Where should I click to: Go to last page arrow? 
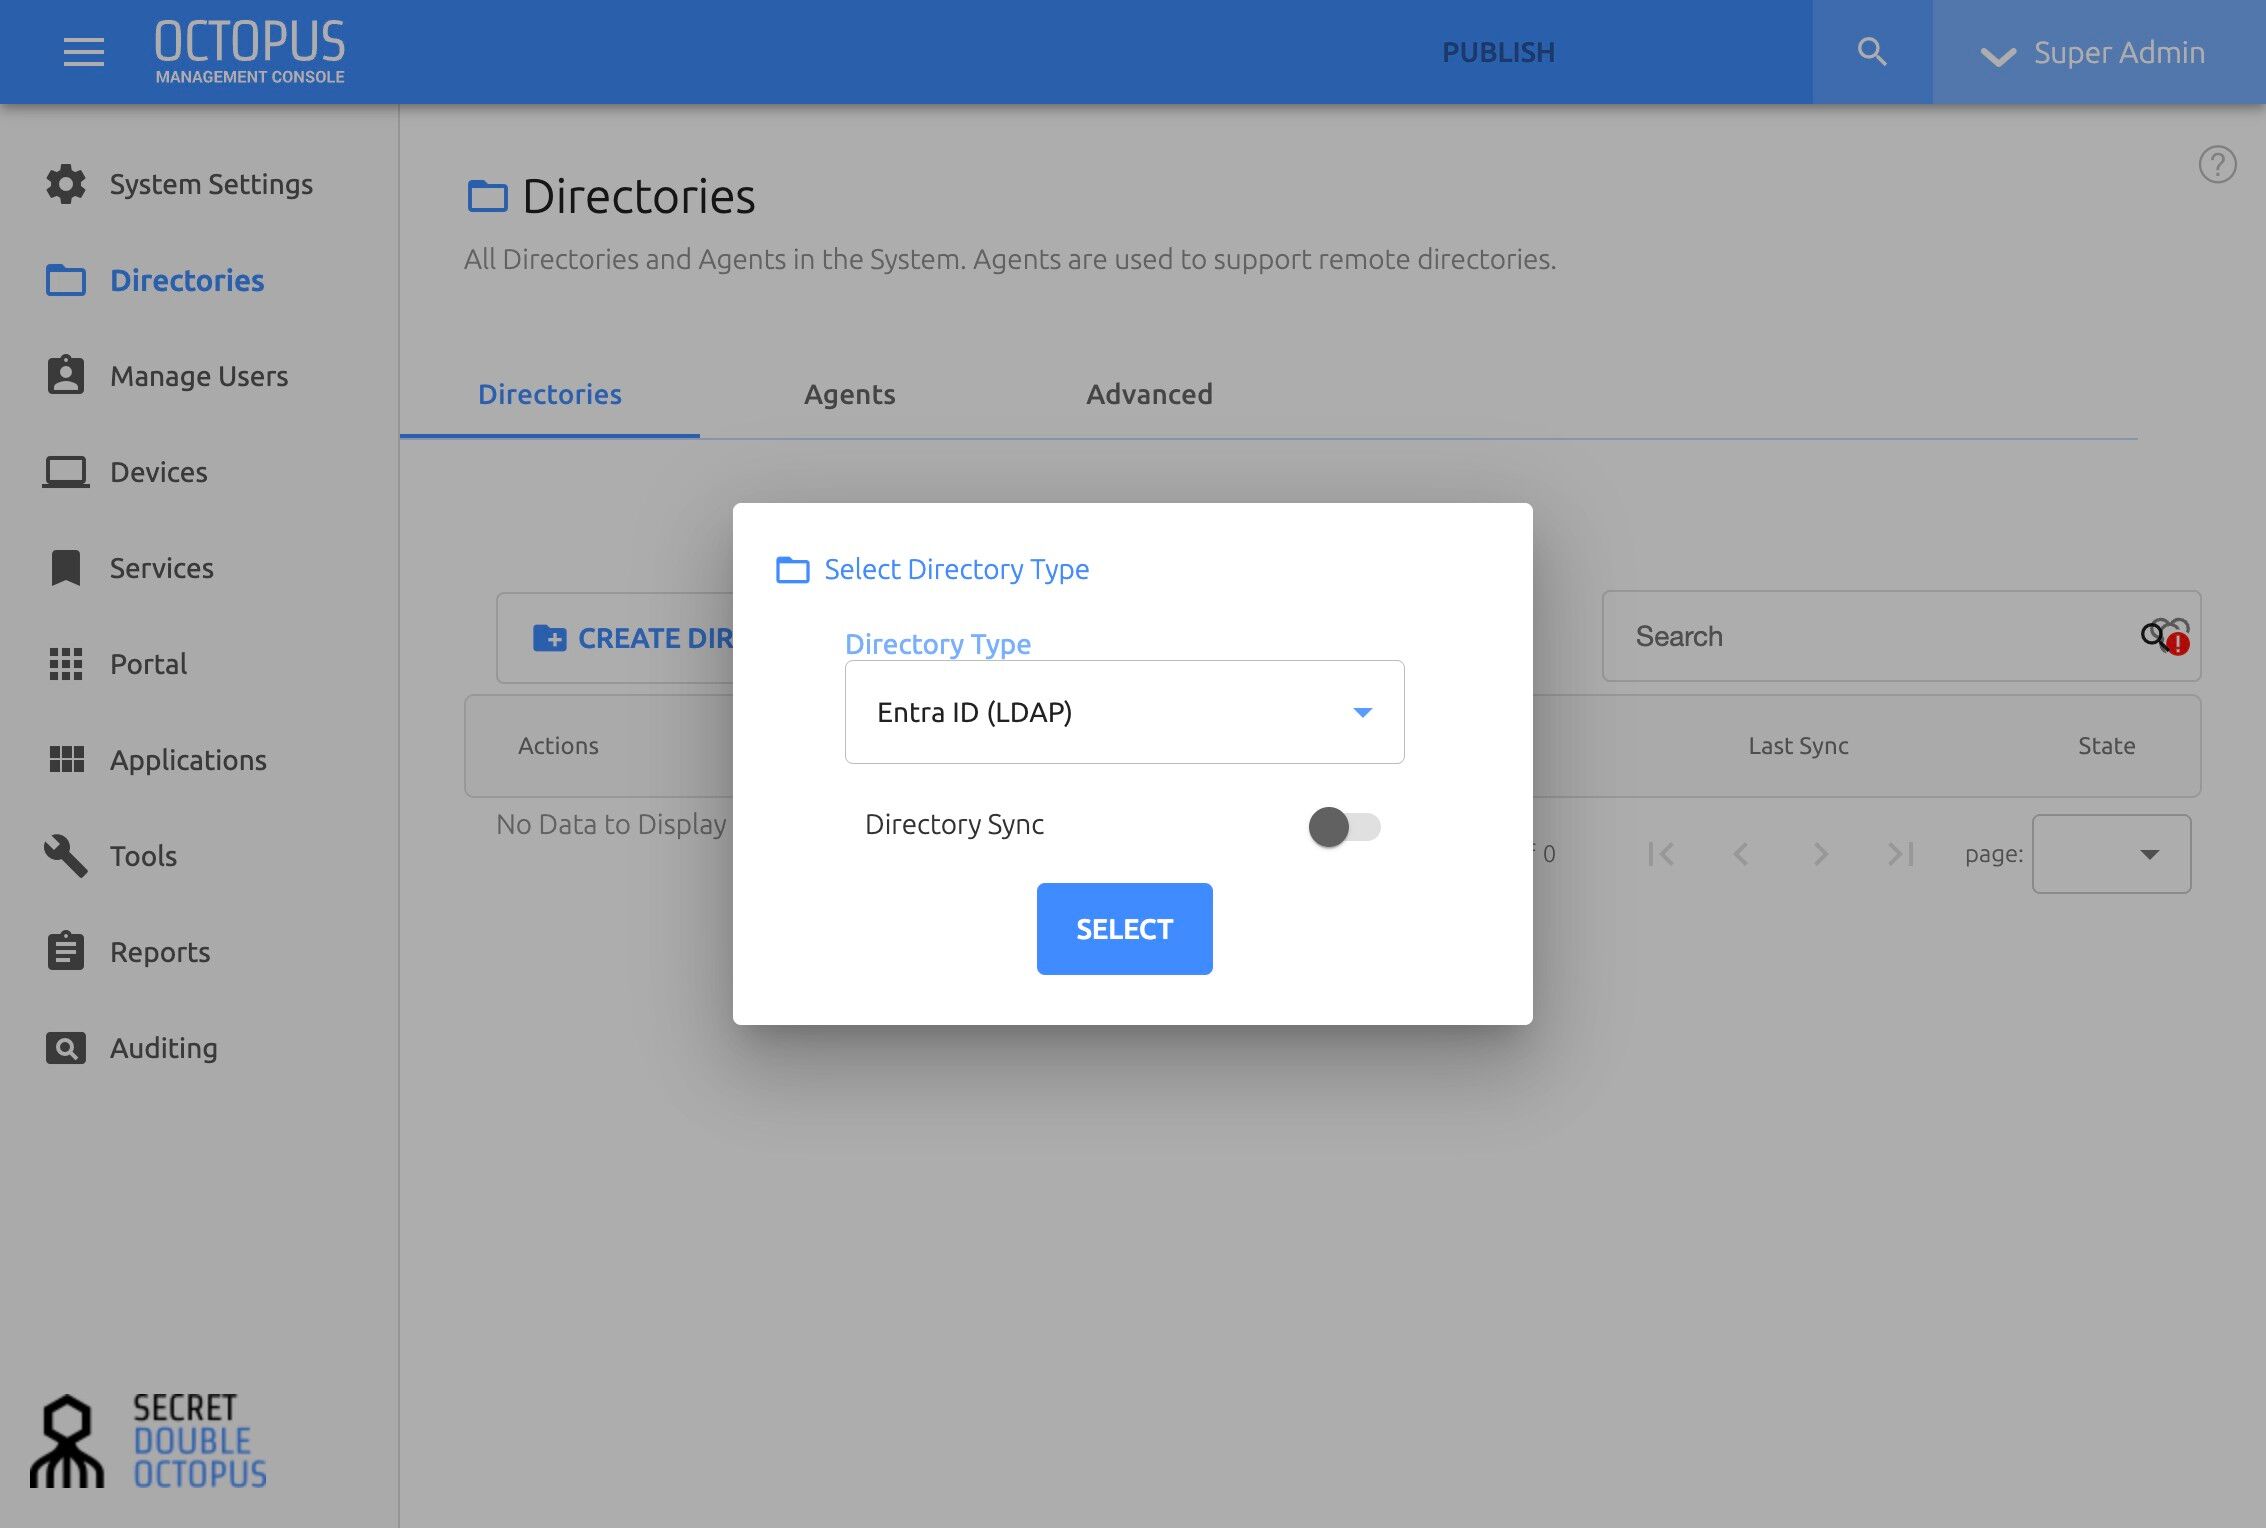click(x=1901, y=854)
